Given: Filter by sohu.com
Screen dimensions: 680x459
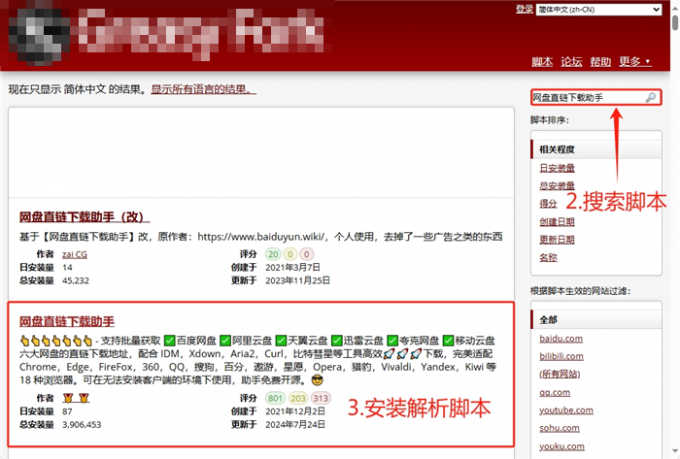Looking at the screenshot, I should pyautogui.click(x=559, y=428).
